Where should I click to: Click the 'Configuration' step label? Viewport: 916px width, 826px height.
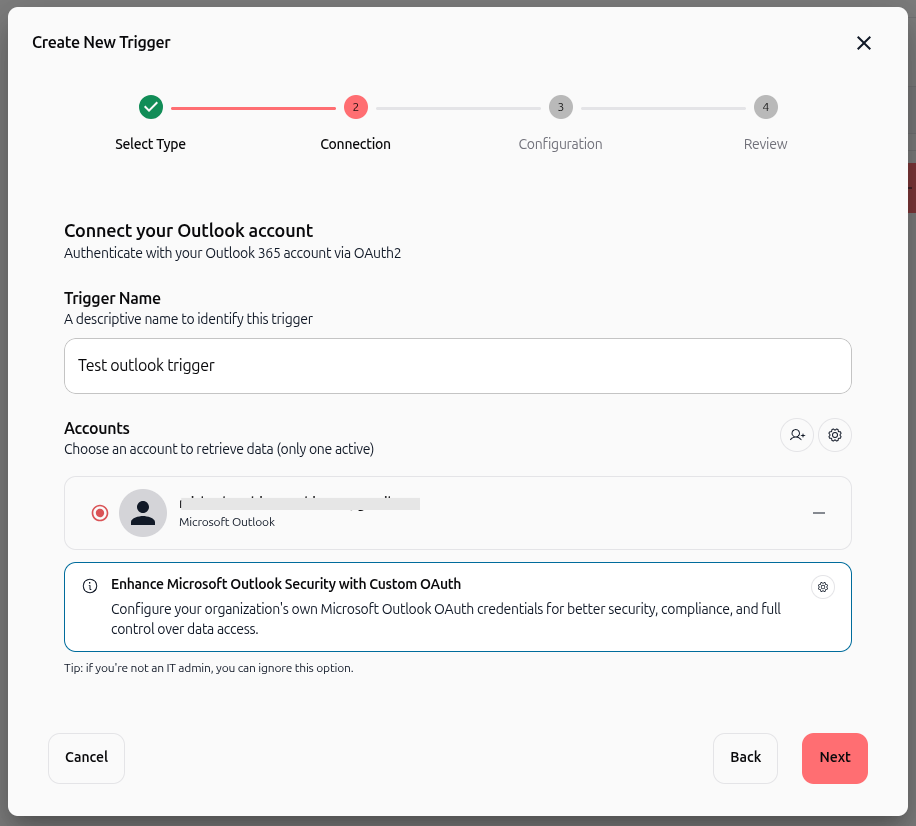(x=560, y=144)
